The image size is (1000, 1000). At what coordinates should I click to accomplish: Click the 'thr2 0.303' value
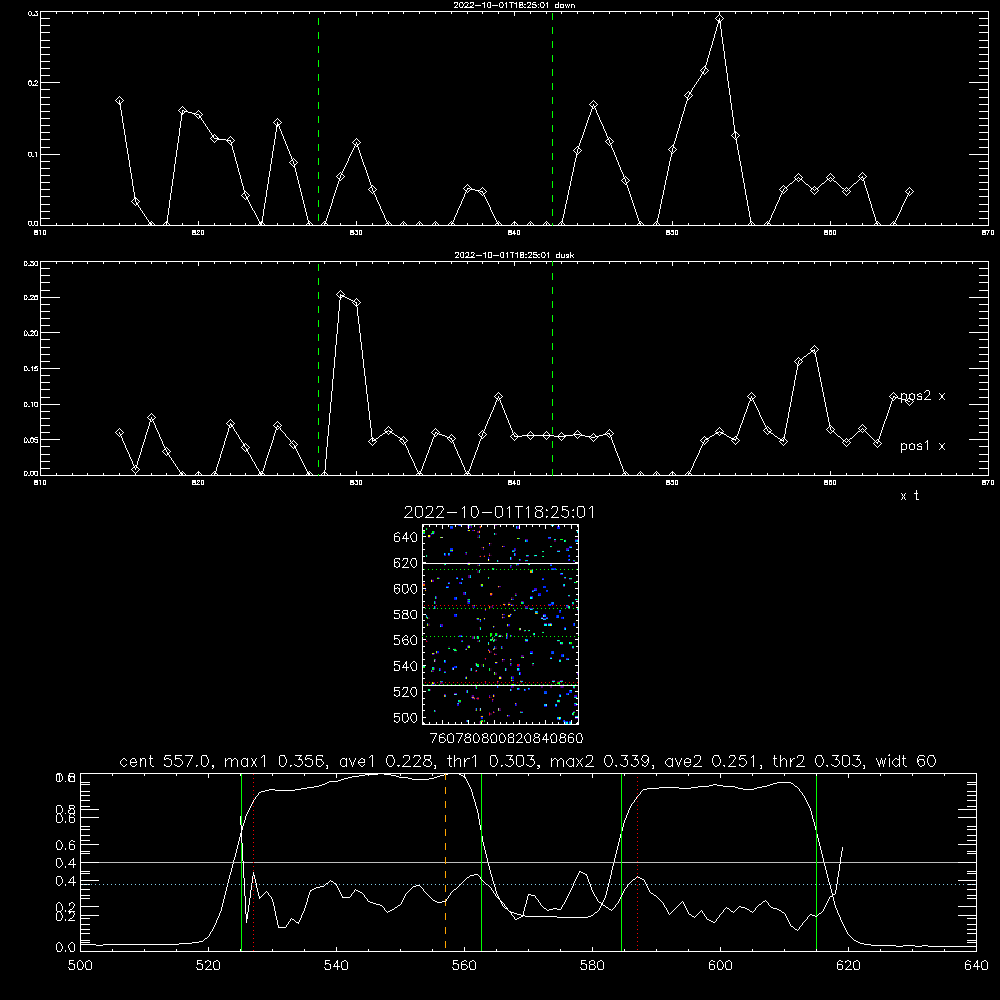[x=816, y=761]
